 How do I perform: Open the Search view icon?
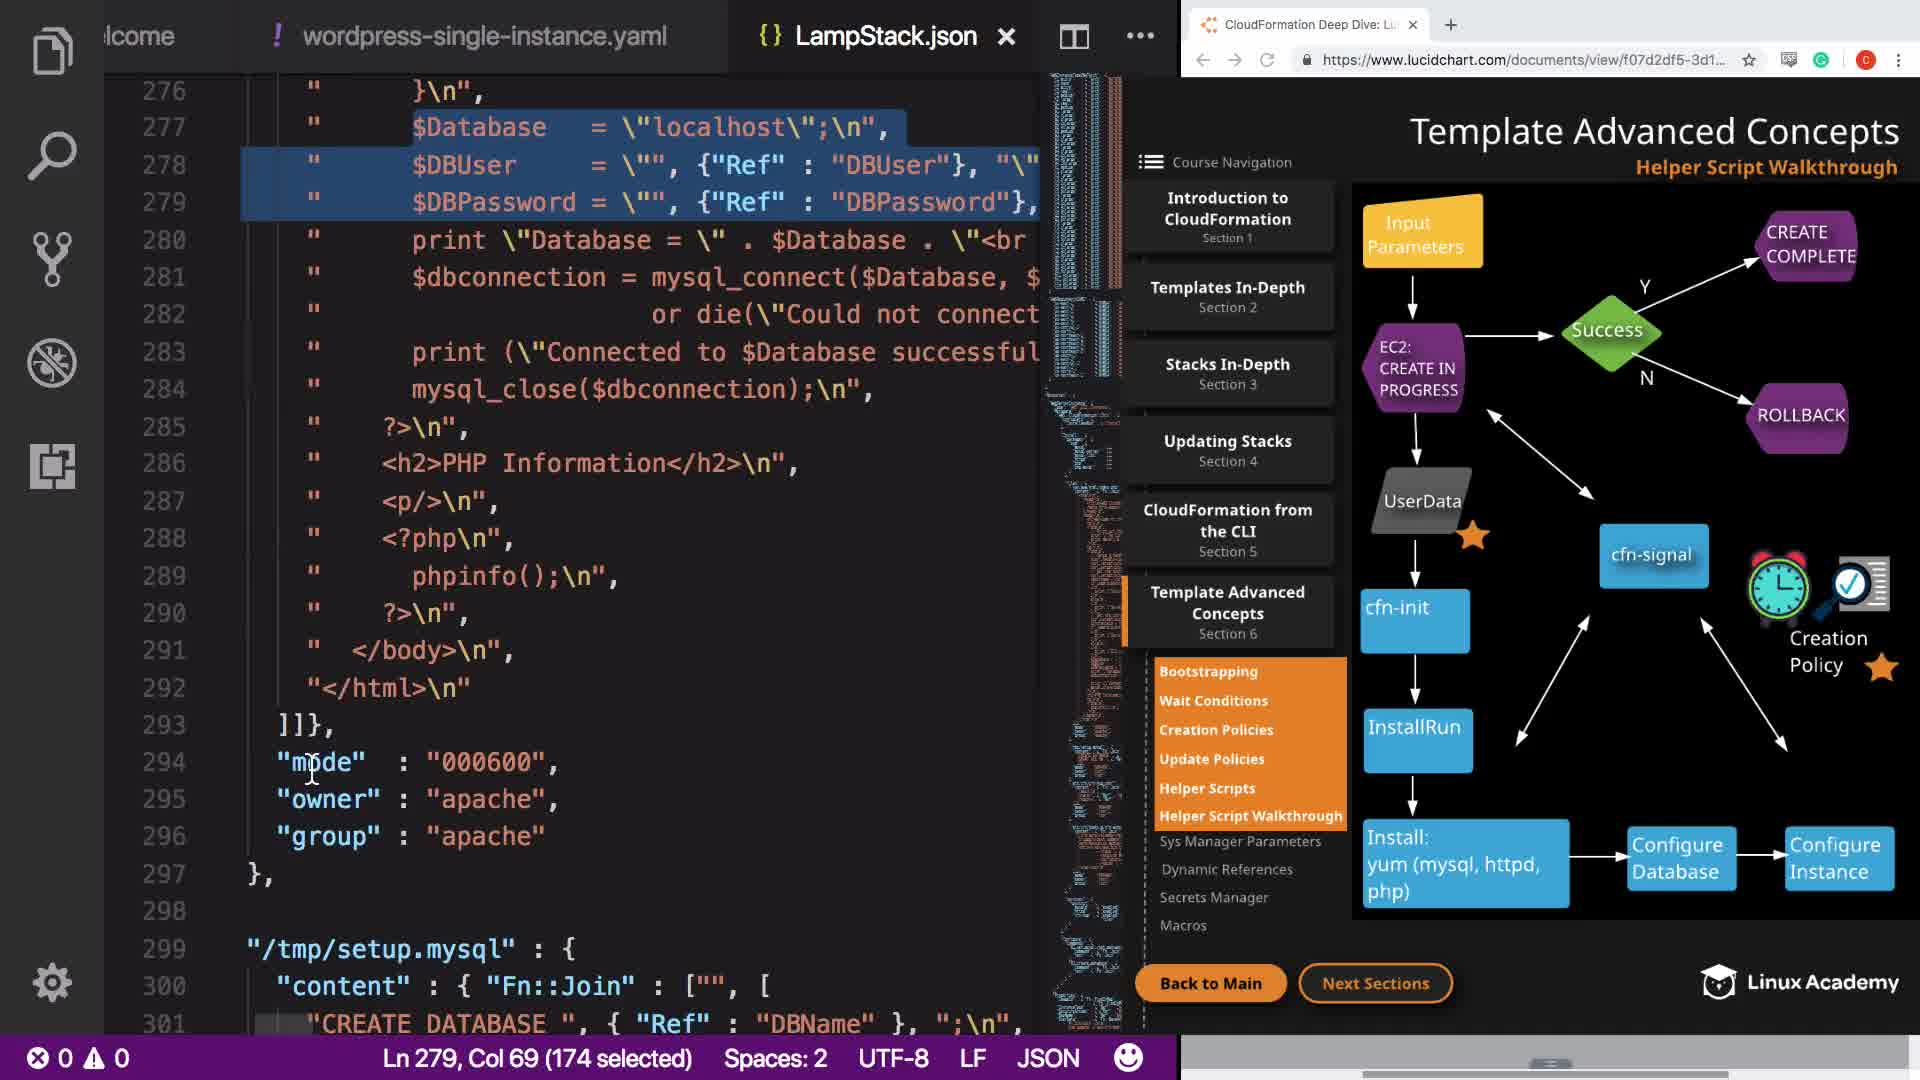pyautogui.click(x=52, y=155)
